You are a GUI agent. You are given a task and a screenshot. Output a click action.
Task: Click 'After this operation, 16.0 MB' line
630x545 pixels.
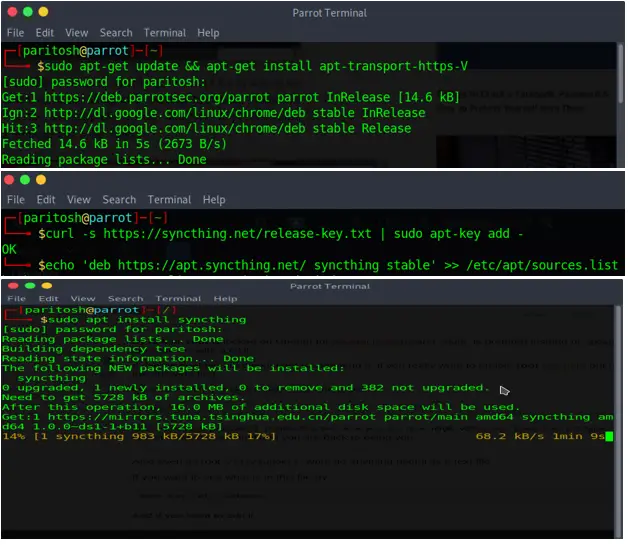[x=261, y=407]
